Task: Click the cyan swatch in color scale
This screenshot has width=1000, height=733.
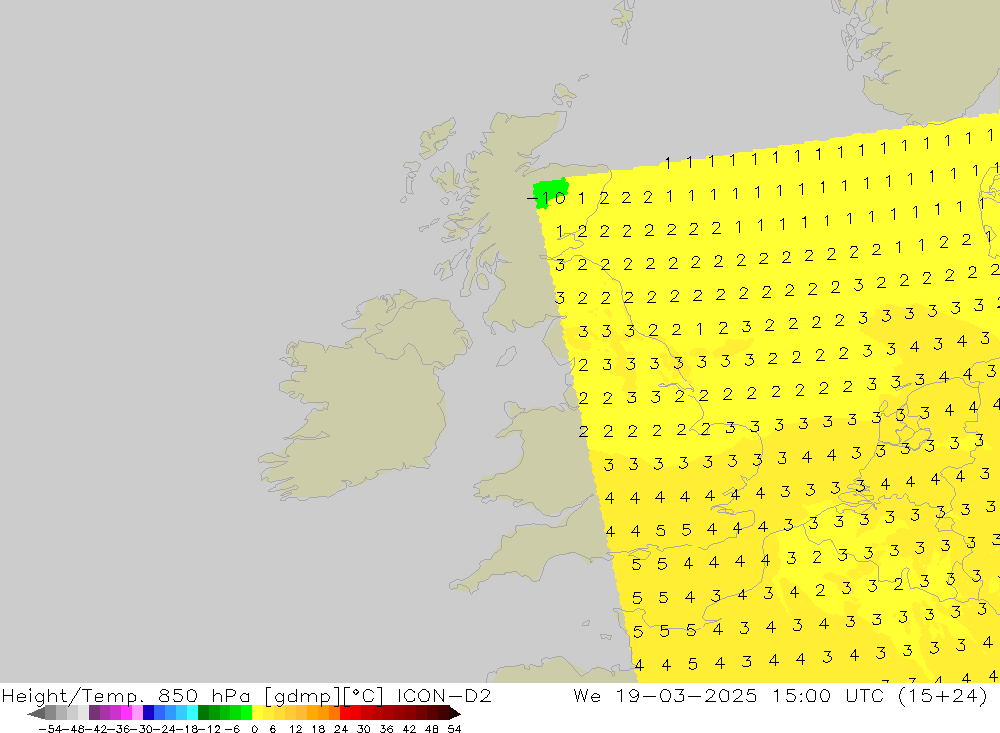Action: (x=192, y=713)
